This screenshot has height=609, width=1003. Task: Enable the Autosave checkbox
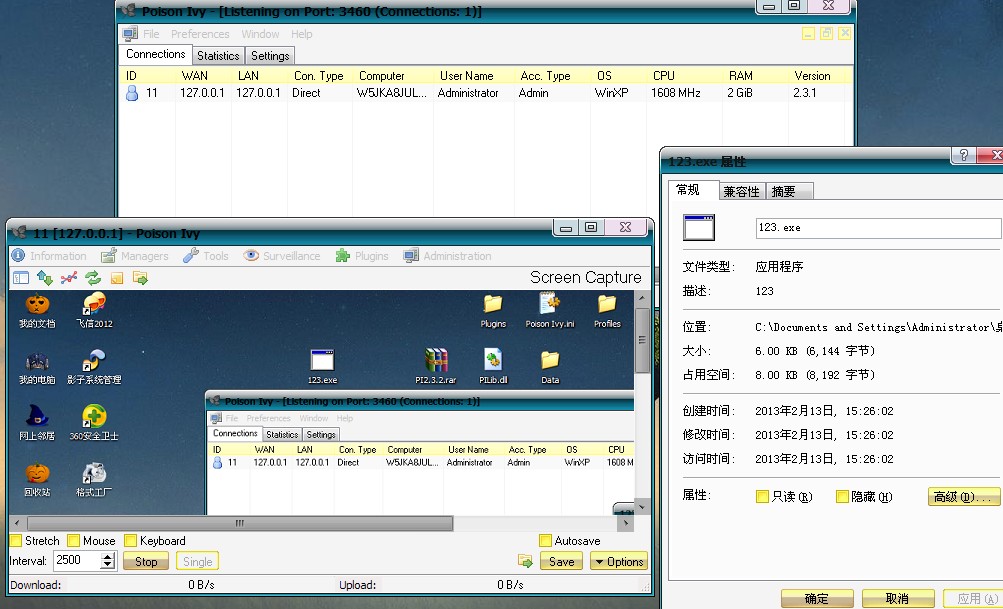pos(545,541)
